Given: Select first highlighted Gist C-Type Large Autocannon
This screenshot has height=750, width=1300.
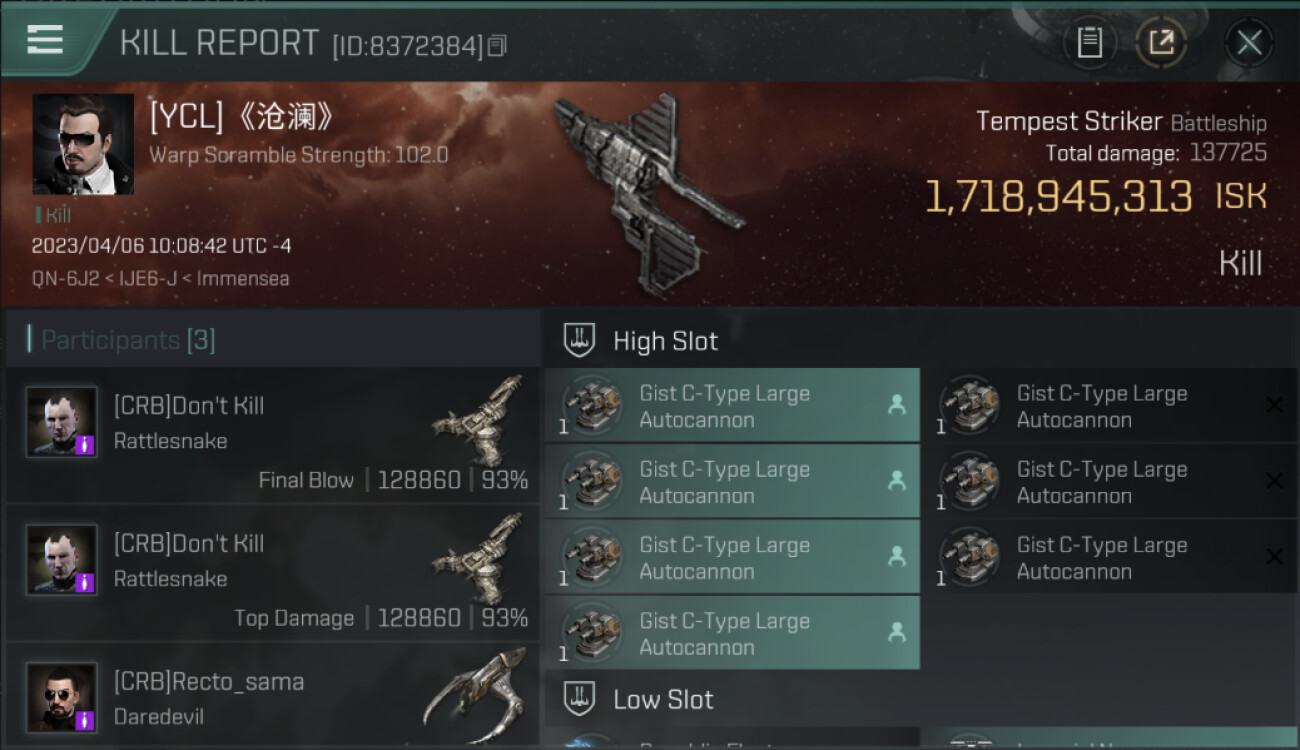Looking at the screenshot, I should tap(732, 406).
